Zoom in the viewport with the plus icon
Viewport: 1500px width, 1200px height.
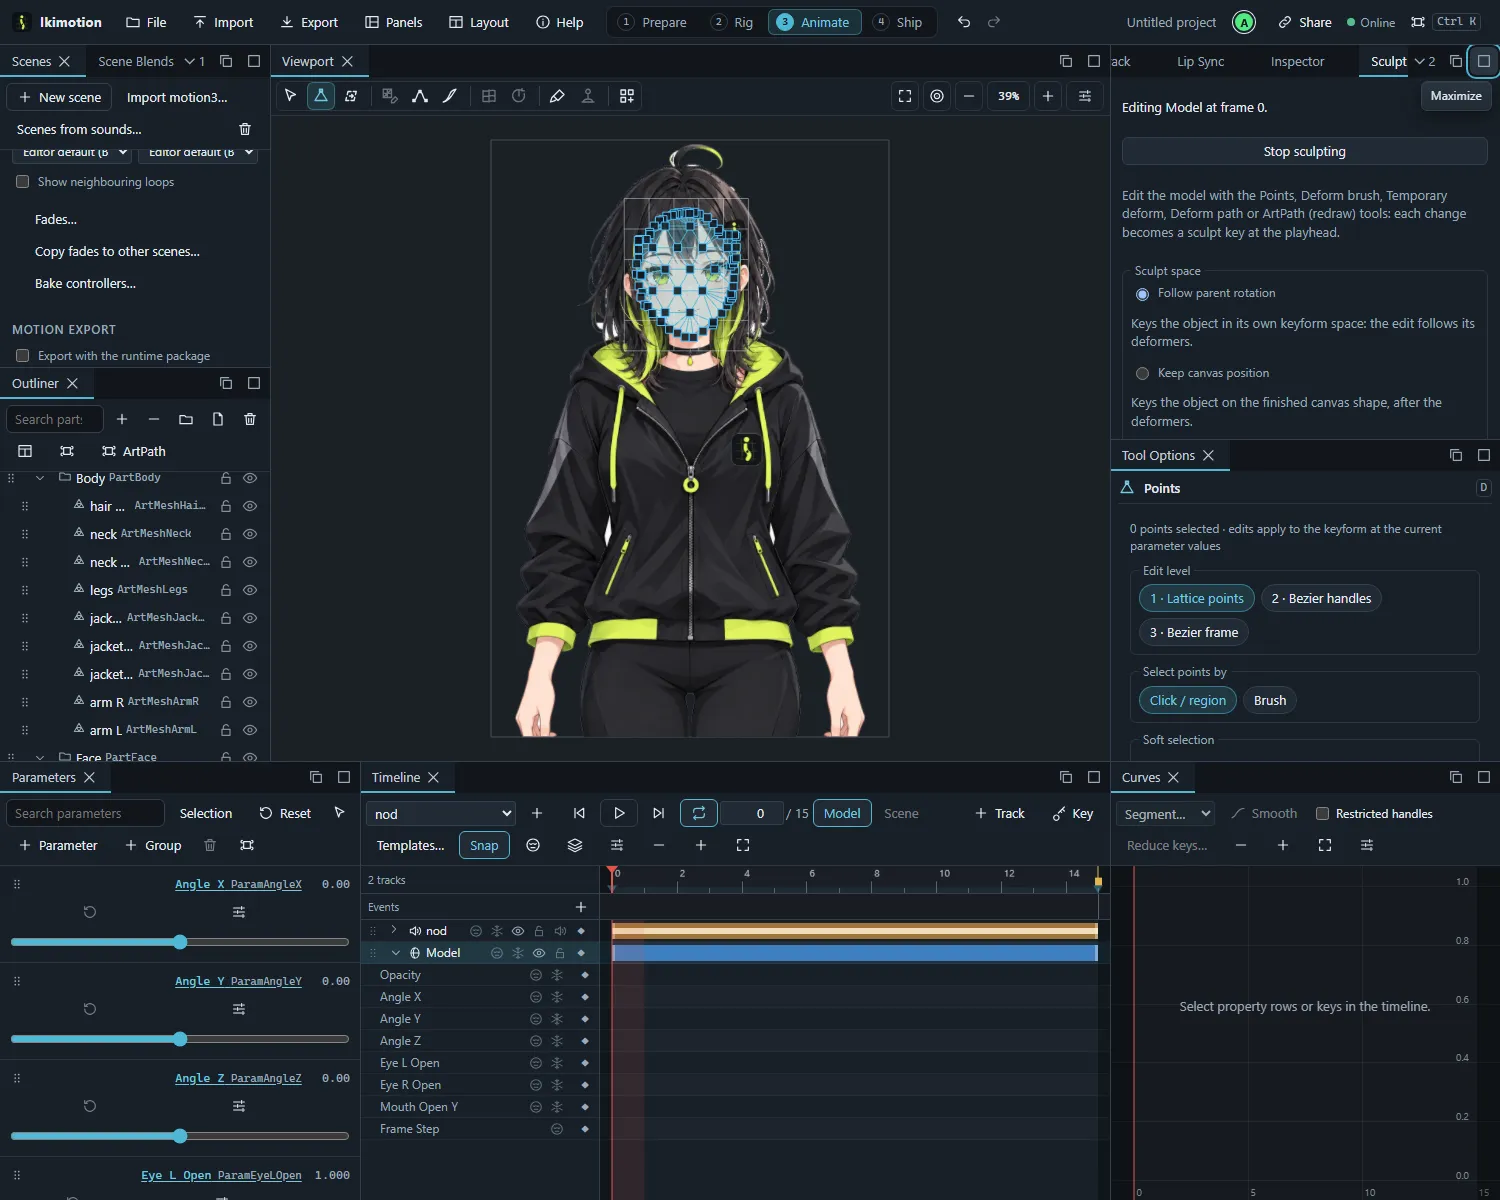[x=1048, y=96]
